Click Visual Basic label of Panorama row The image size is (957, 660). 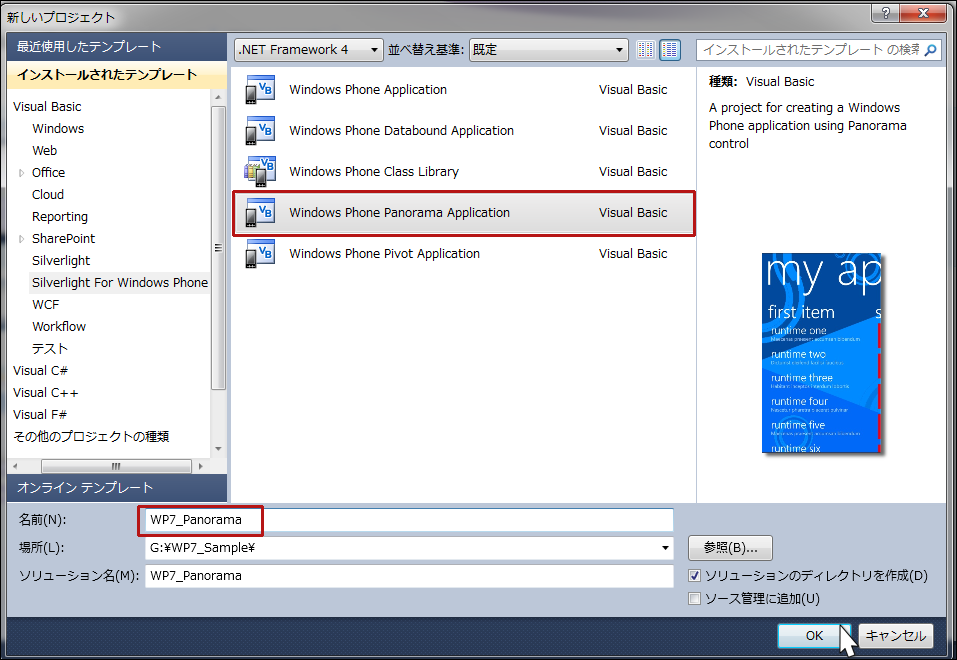(633, 212)
